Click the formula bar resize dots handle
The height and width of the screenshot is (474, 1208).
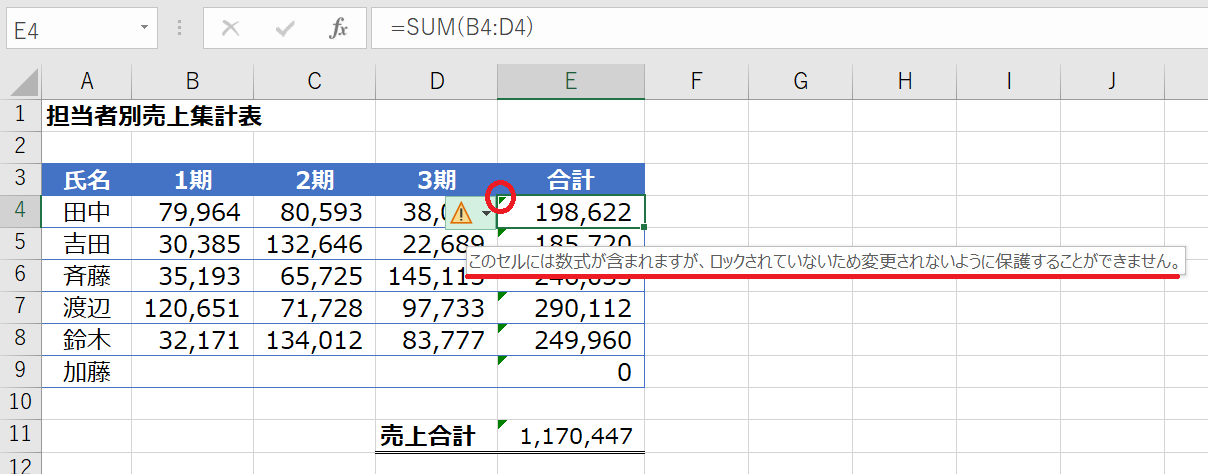pyautogui.click(x=180, y=29)
